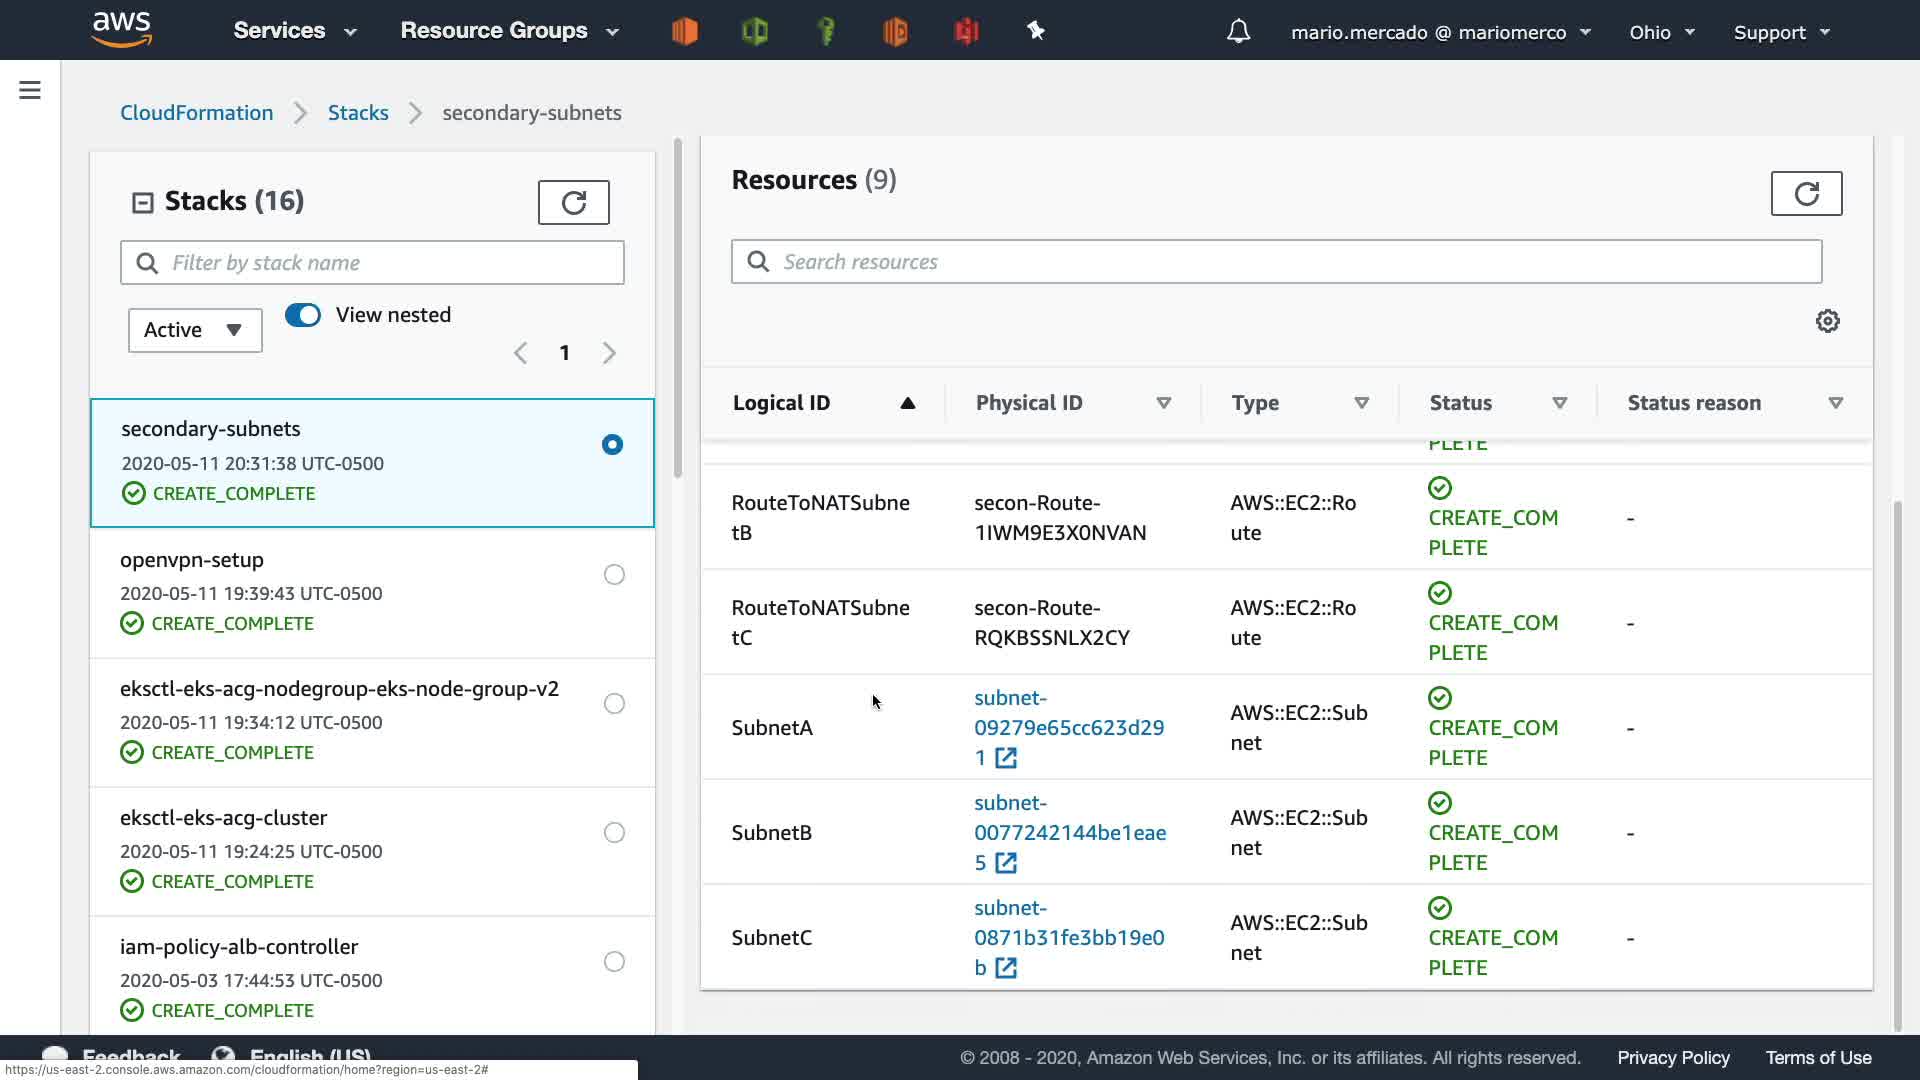Open the Resource Groups menu

509,31
